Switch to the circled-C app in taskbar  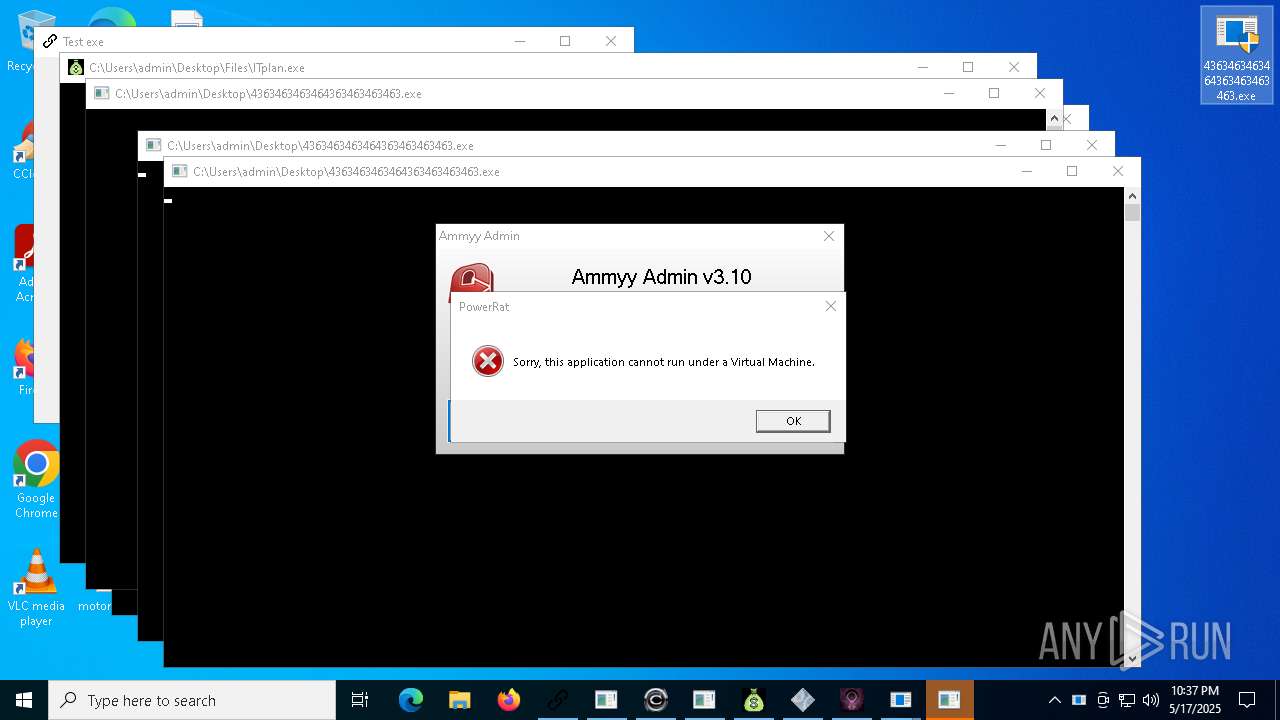pyautogui.click(x=656, y=700)
